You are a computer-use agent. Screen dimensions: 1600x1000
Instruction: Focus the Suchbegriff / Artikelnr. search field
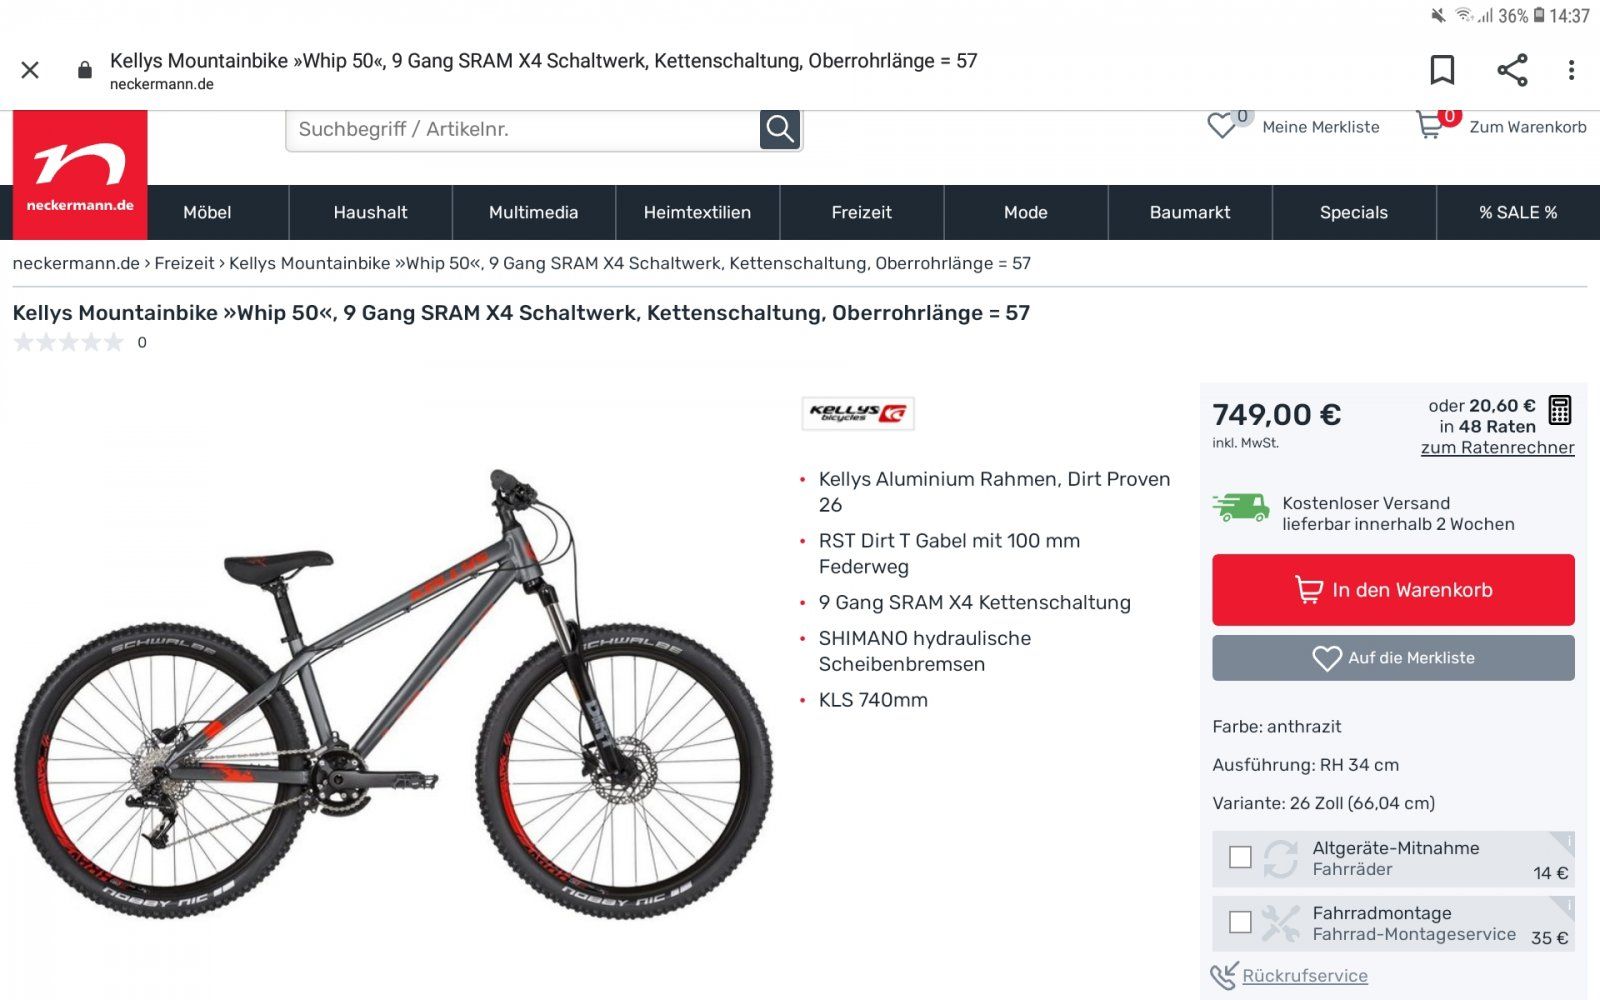(523, 129)
